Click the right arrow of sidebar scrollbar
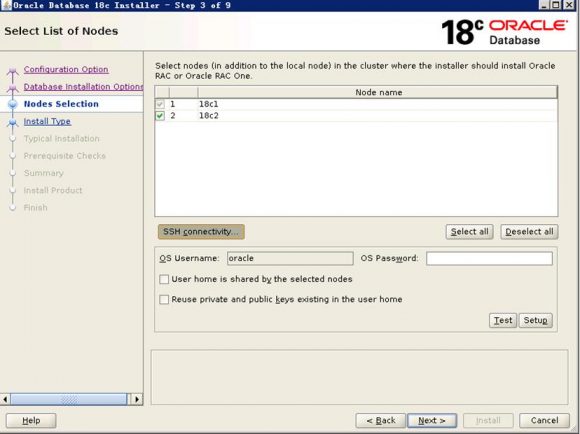The height and width of the screenshot is (434, 580). point(137,399)
